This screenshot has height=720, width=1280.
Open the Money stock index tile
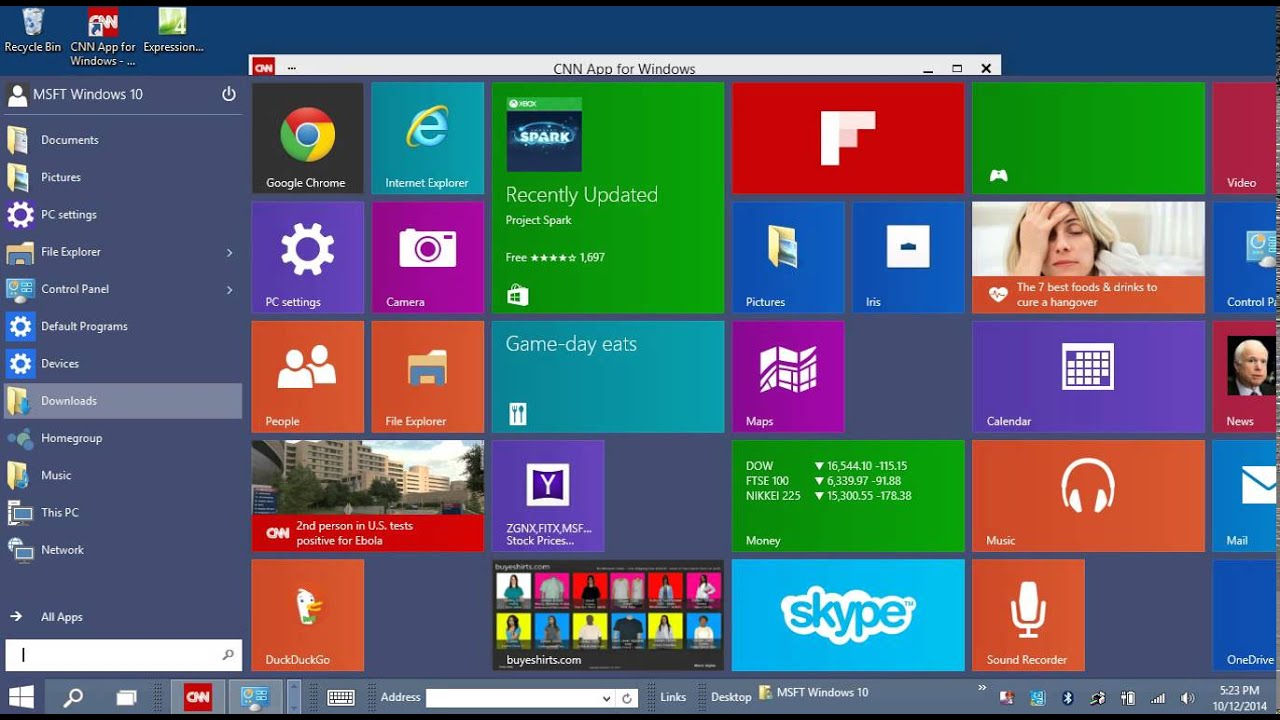tap(848, 495)
